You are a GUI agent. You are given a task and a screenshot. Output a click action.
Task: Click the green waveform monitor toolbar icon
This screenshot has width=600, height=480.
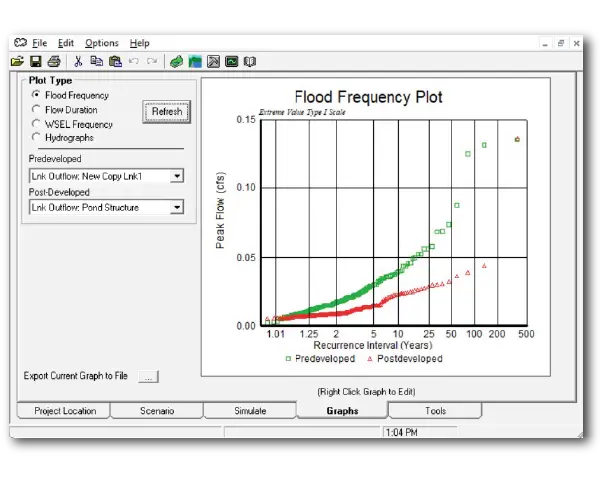[x=232, y=61]
